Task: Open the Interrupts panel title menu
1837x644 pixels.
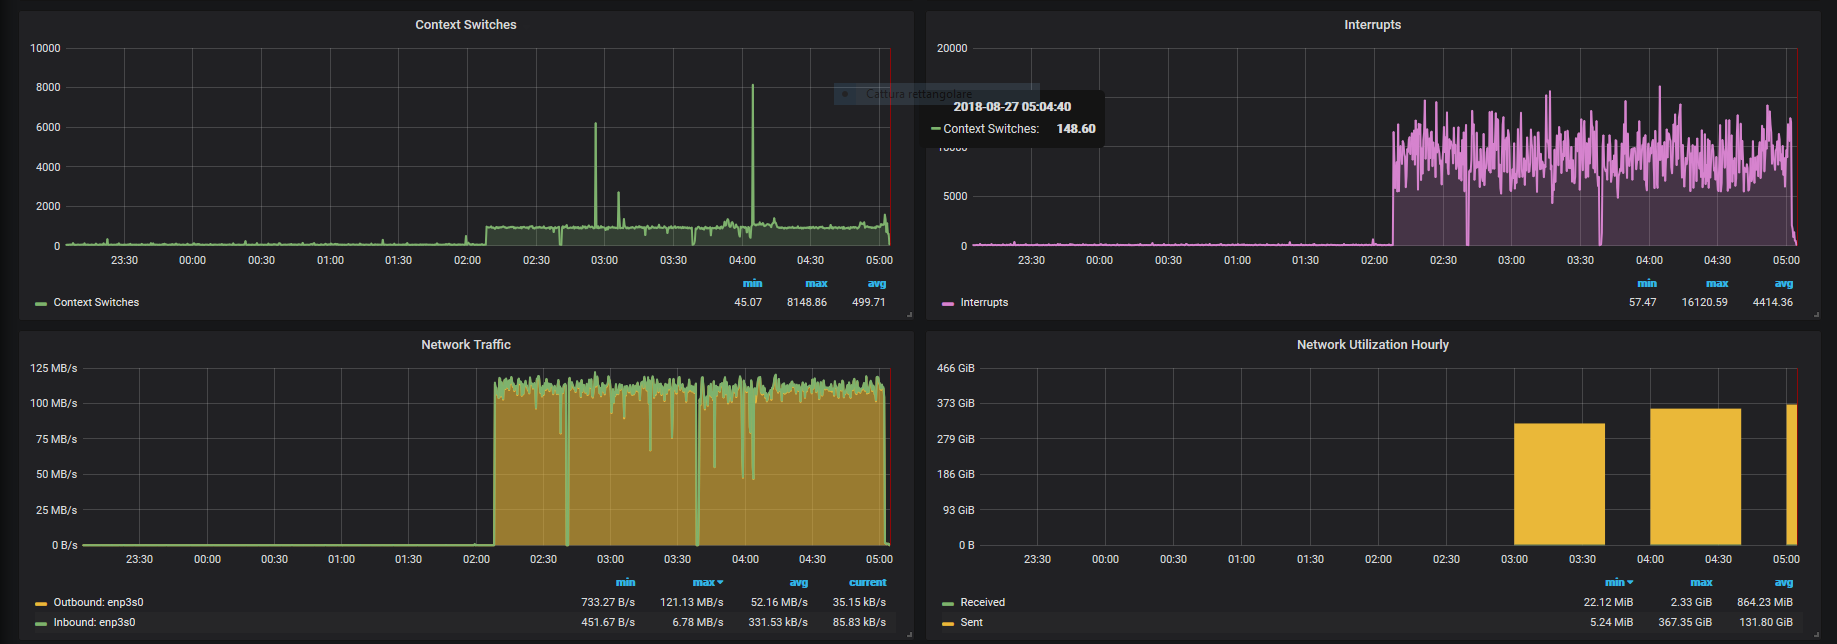Action: (x=1372, y=25)
